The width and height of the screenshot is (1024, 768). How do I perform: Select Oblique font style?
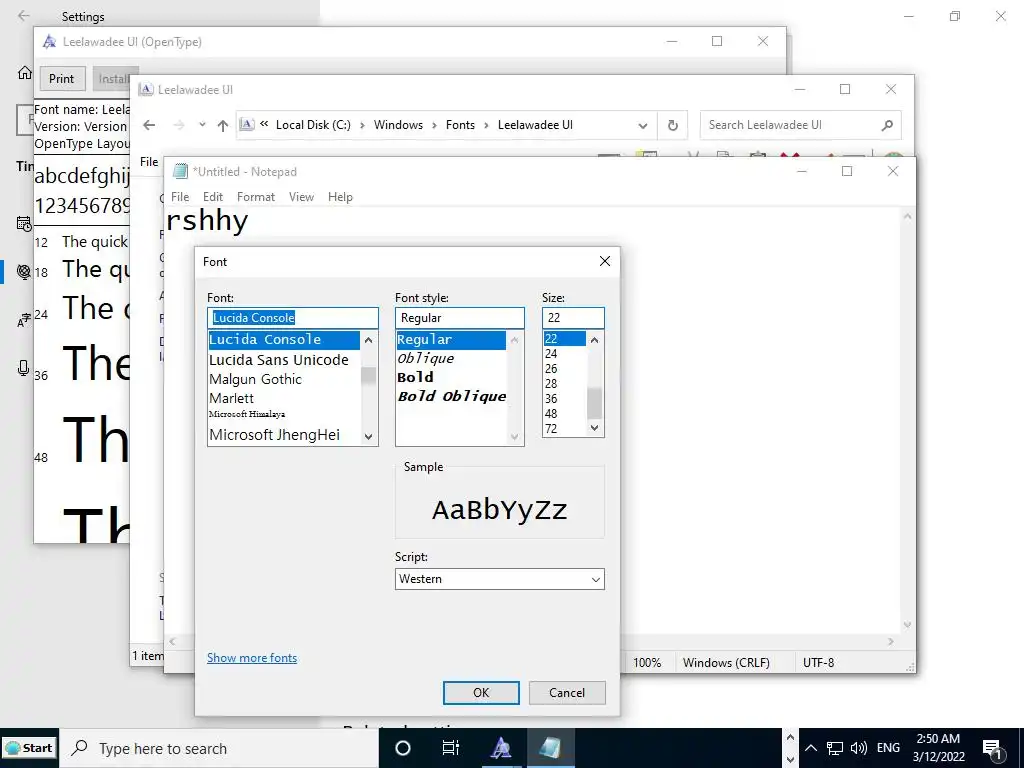(x=425, y=359)
